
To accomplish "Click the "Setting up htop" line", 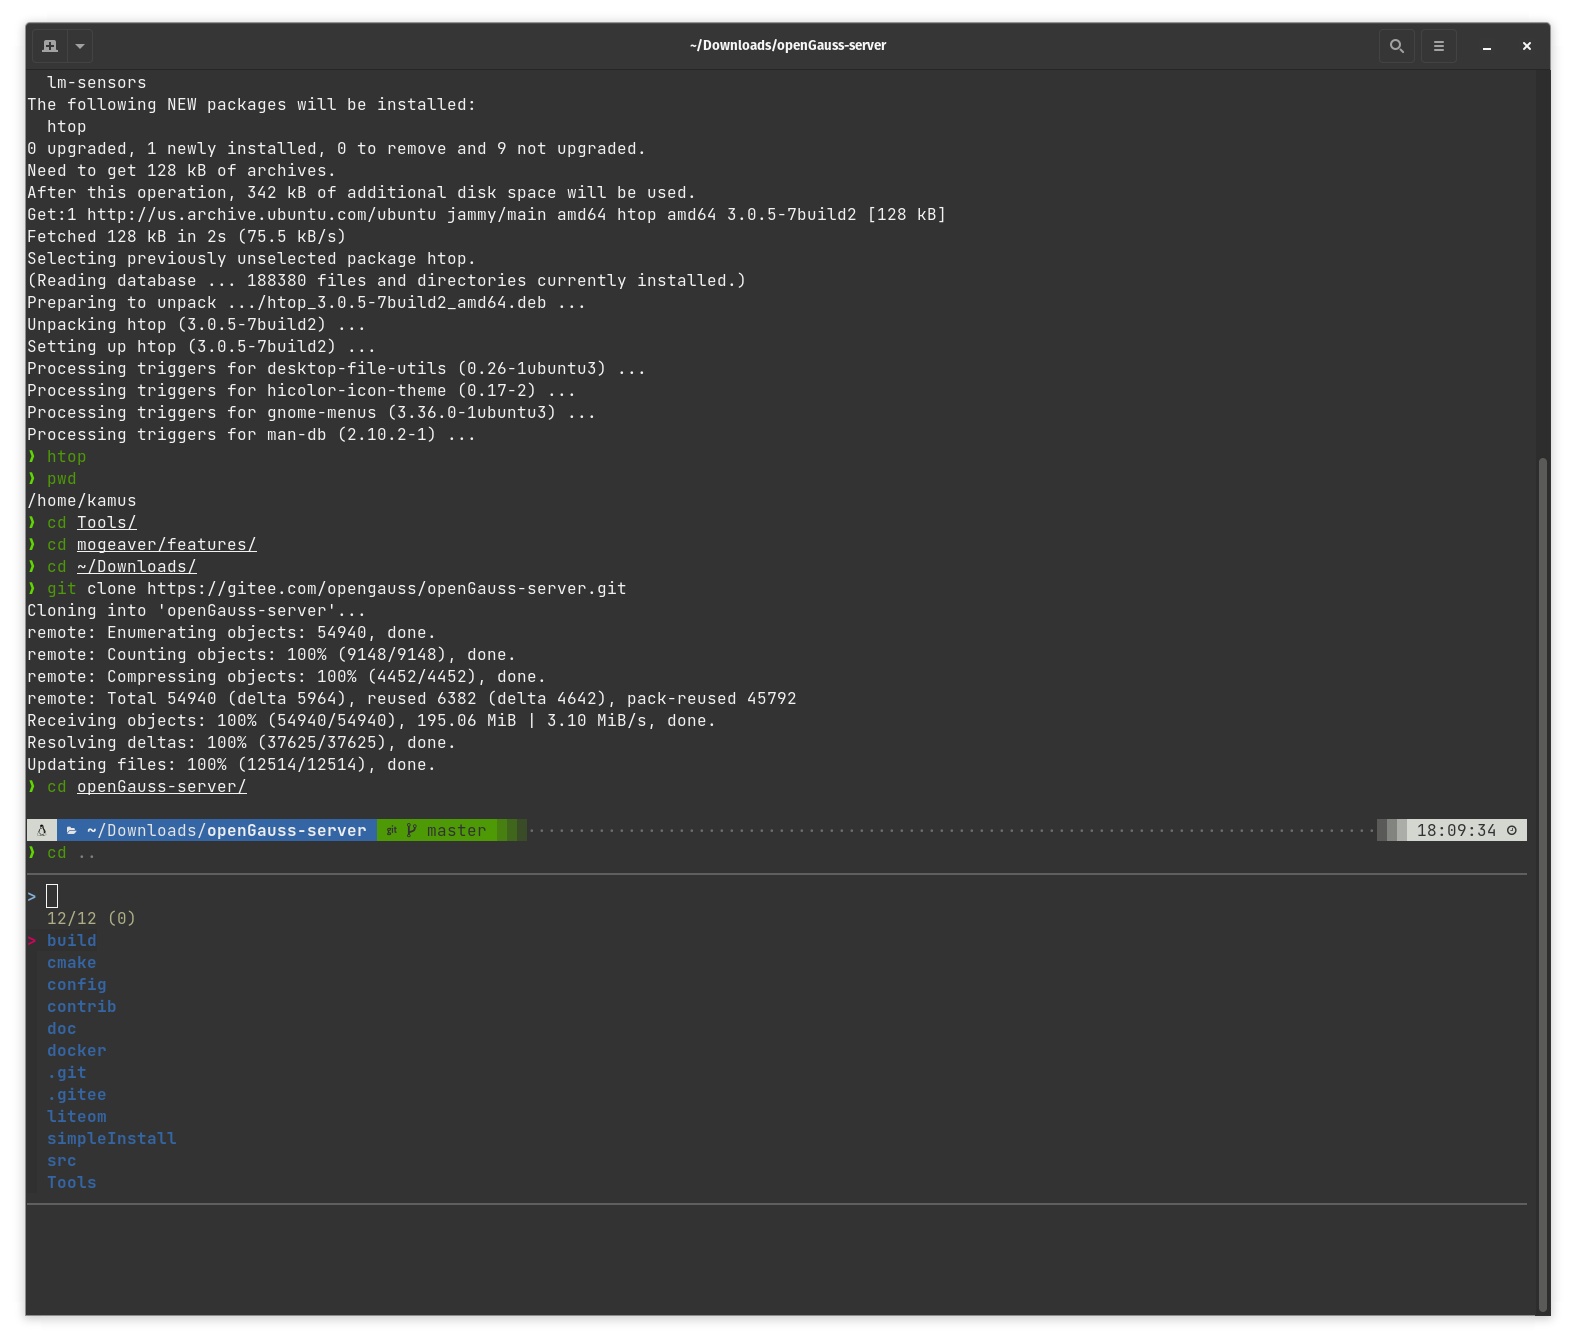I will point(202,347).
